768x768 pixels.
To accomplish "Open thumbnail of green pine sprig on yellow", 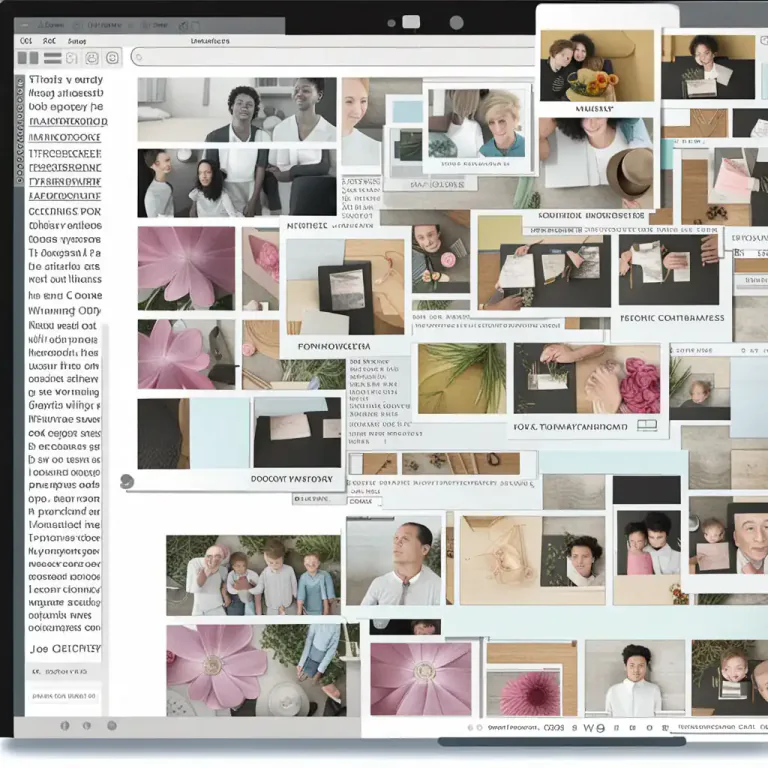I will [462, 379].
